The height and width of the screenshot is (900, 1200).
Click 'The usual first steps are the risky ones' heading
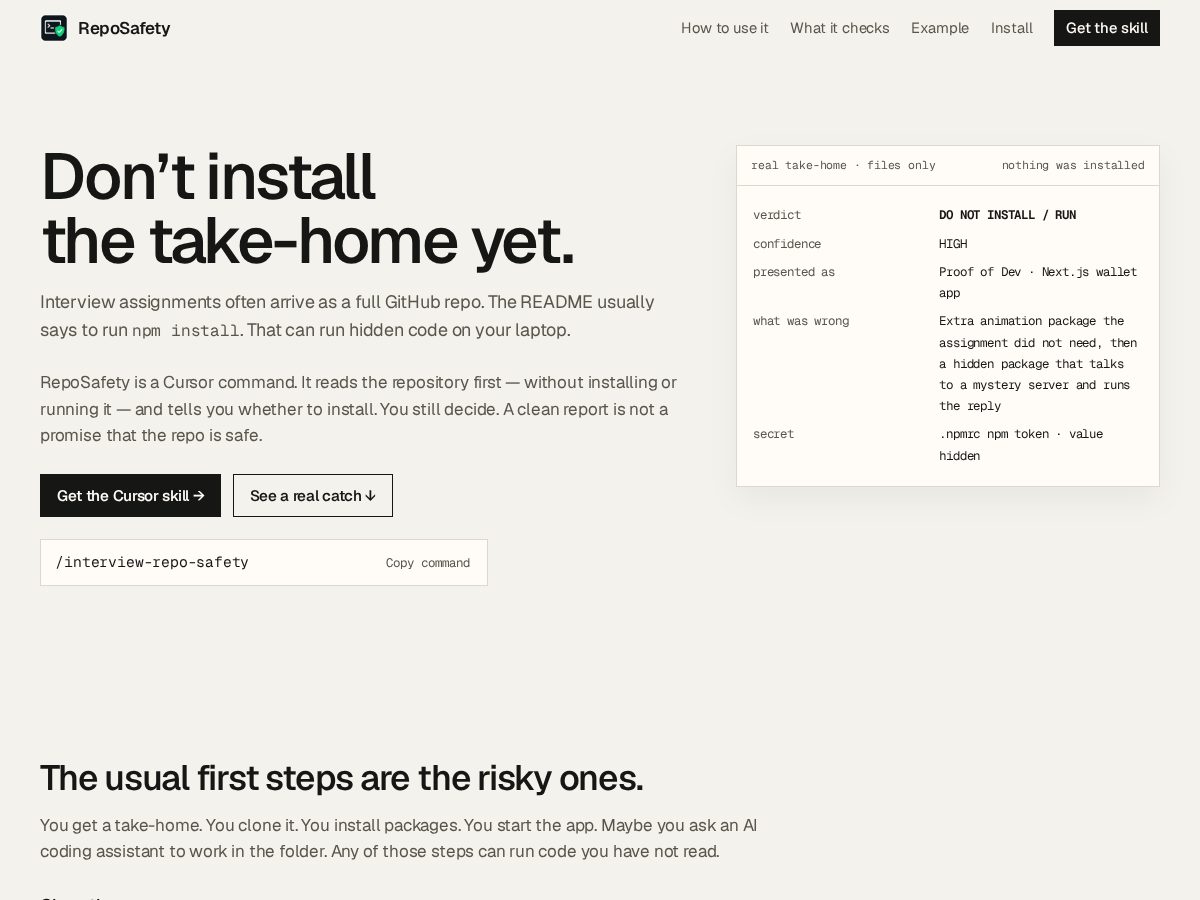click(x=341, y=778)
